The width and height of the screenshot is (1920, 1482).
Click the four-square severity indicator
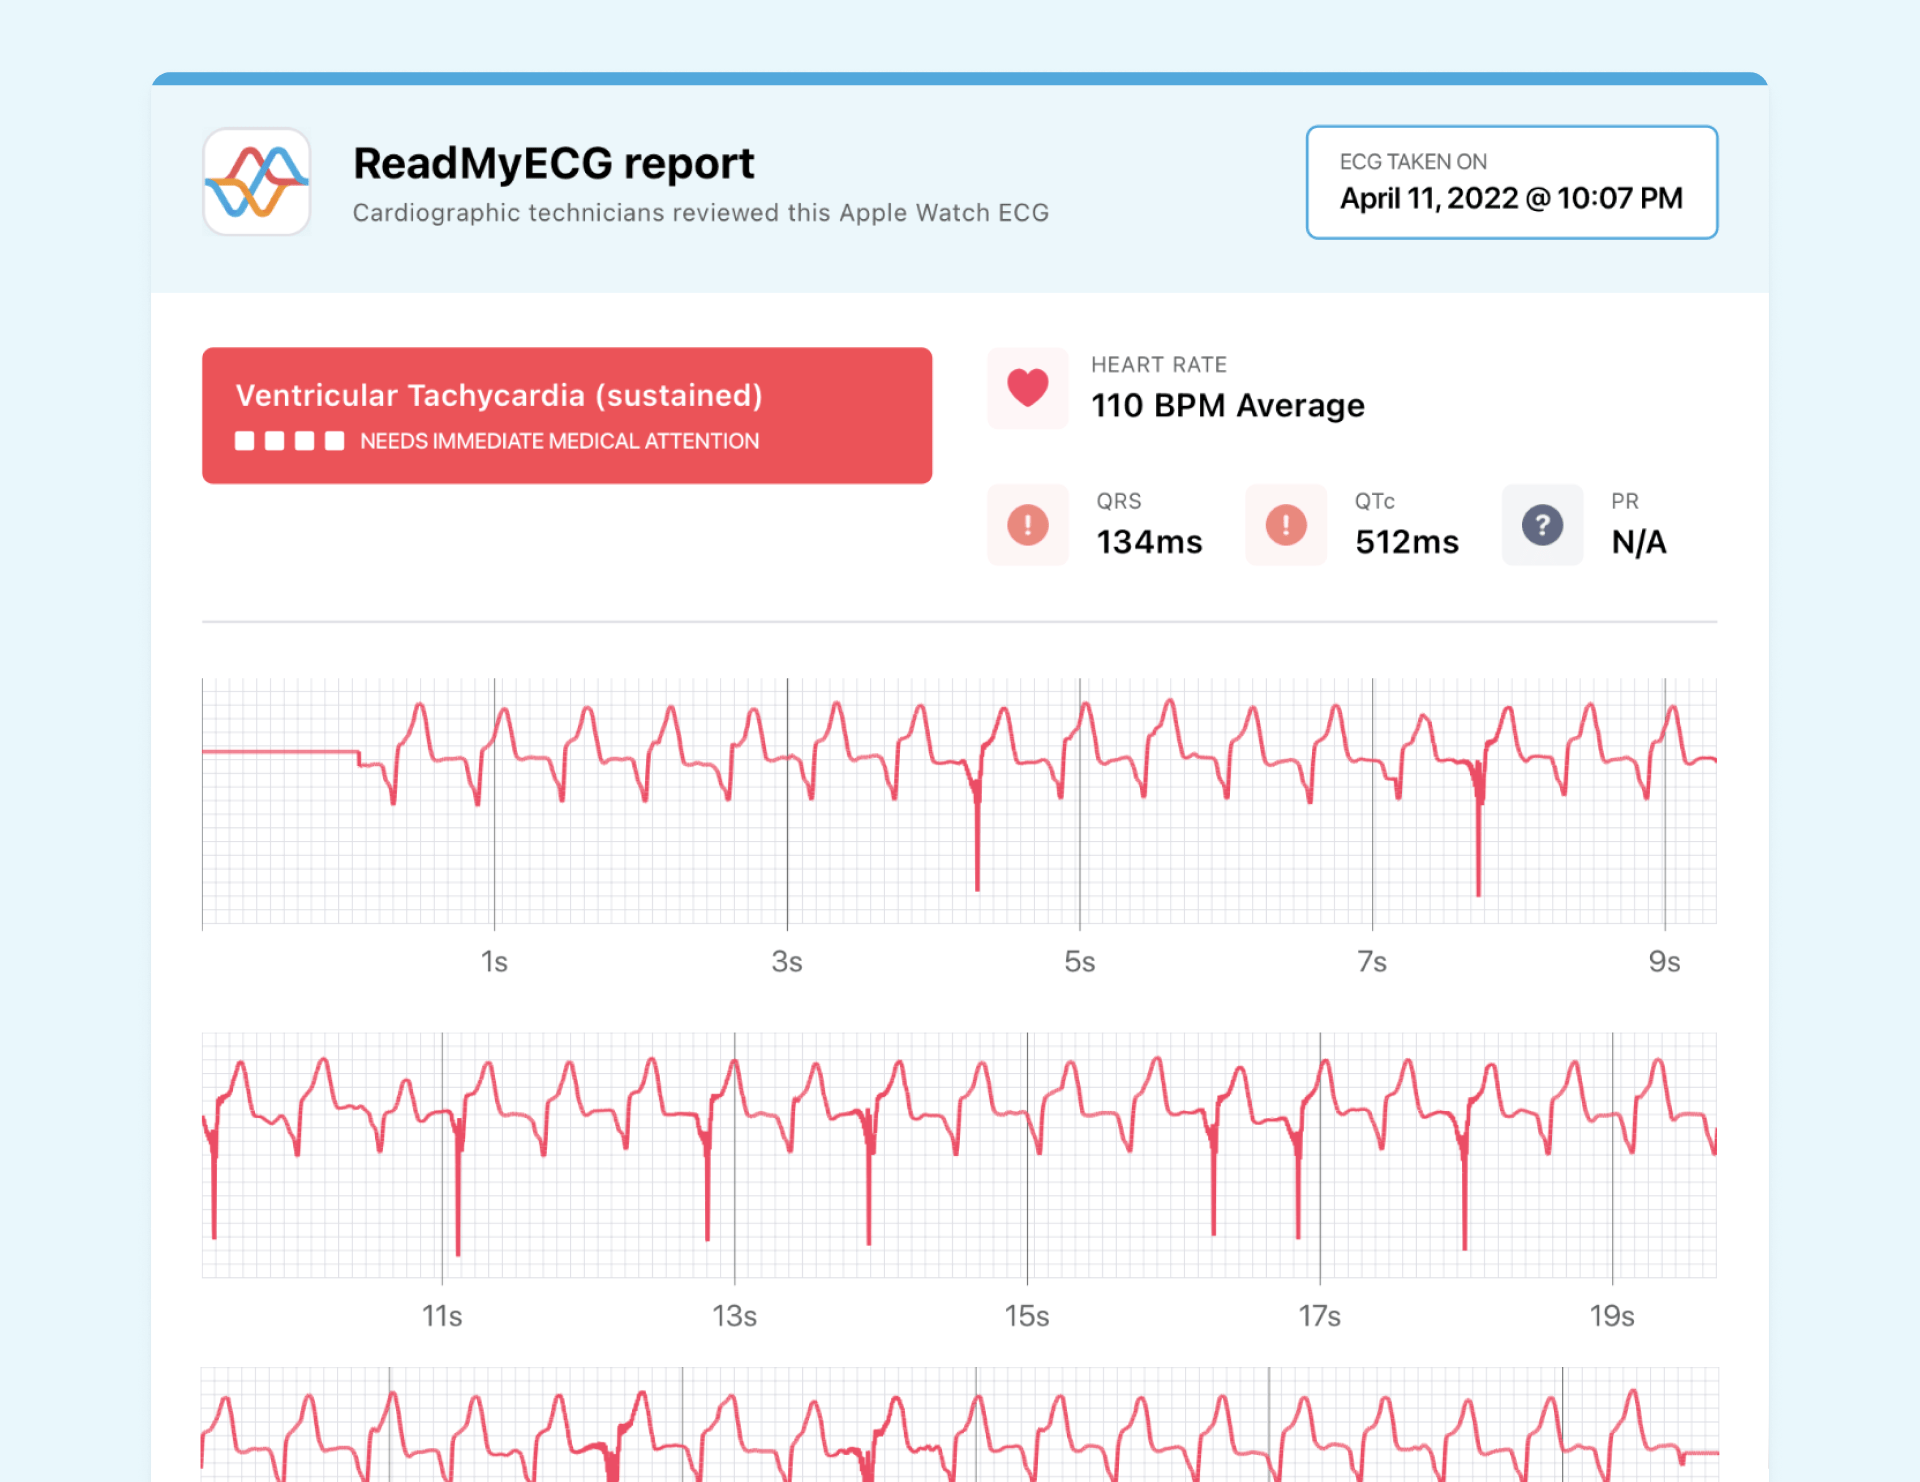[289, 441]
